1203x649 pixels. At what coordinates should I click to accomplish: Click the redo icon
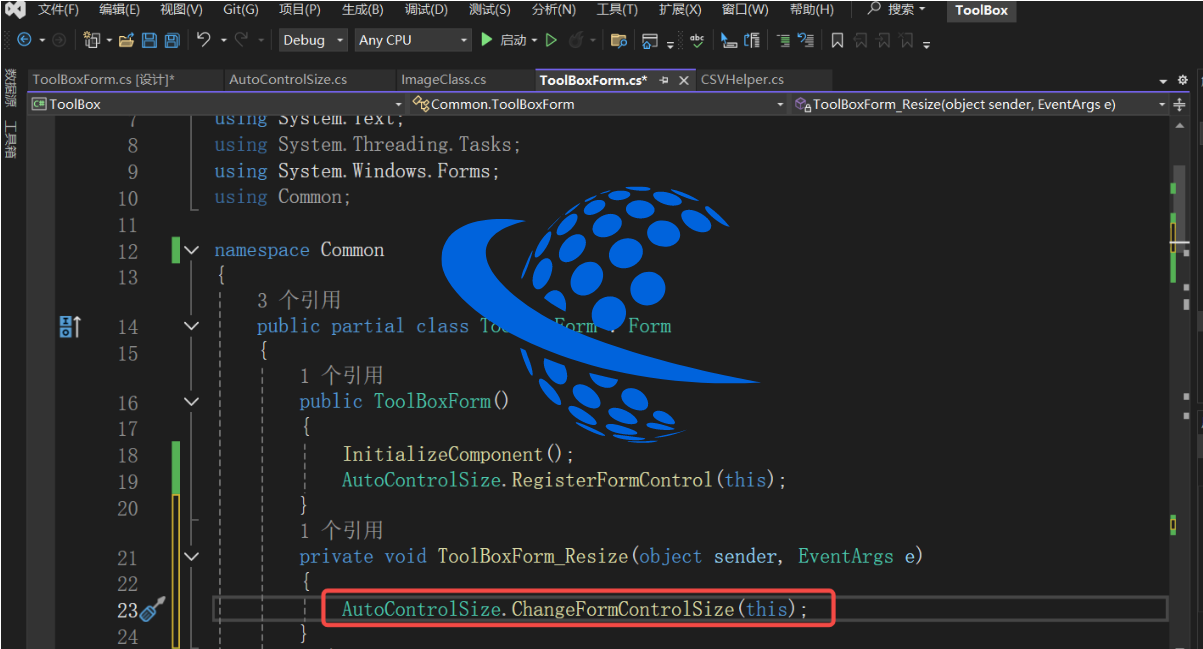point(241,40)
